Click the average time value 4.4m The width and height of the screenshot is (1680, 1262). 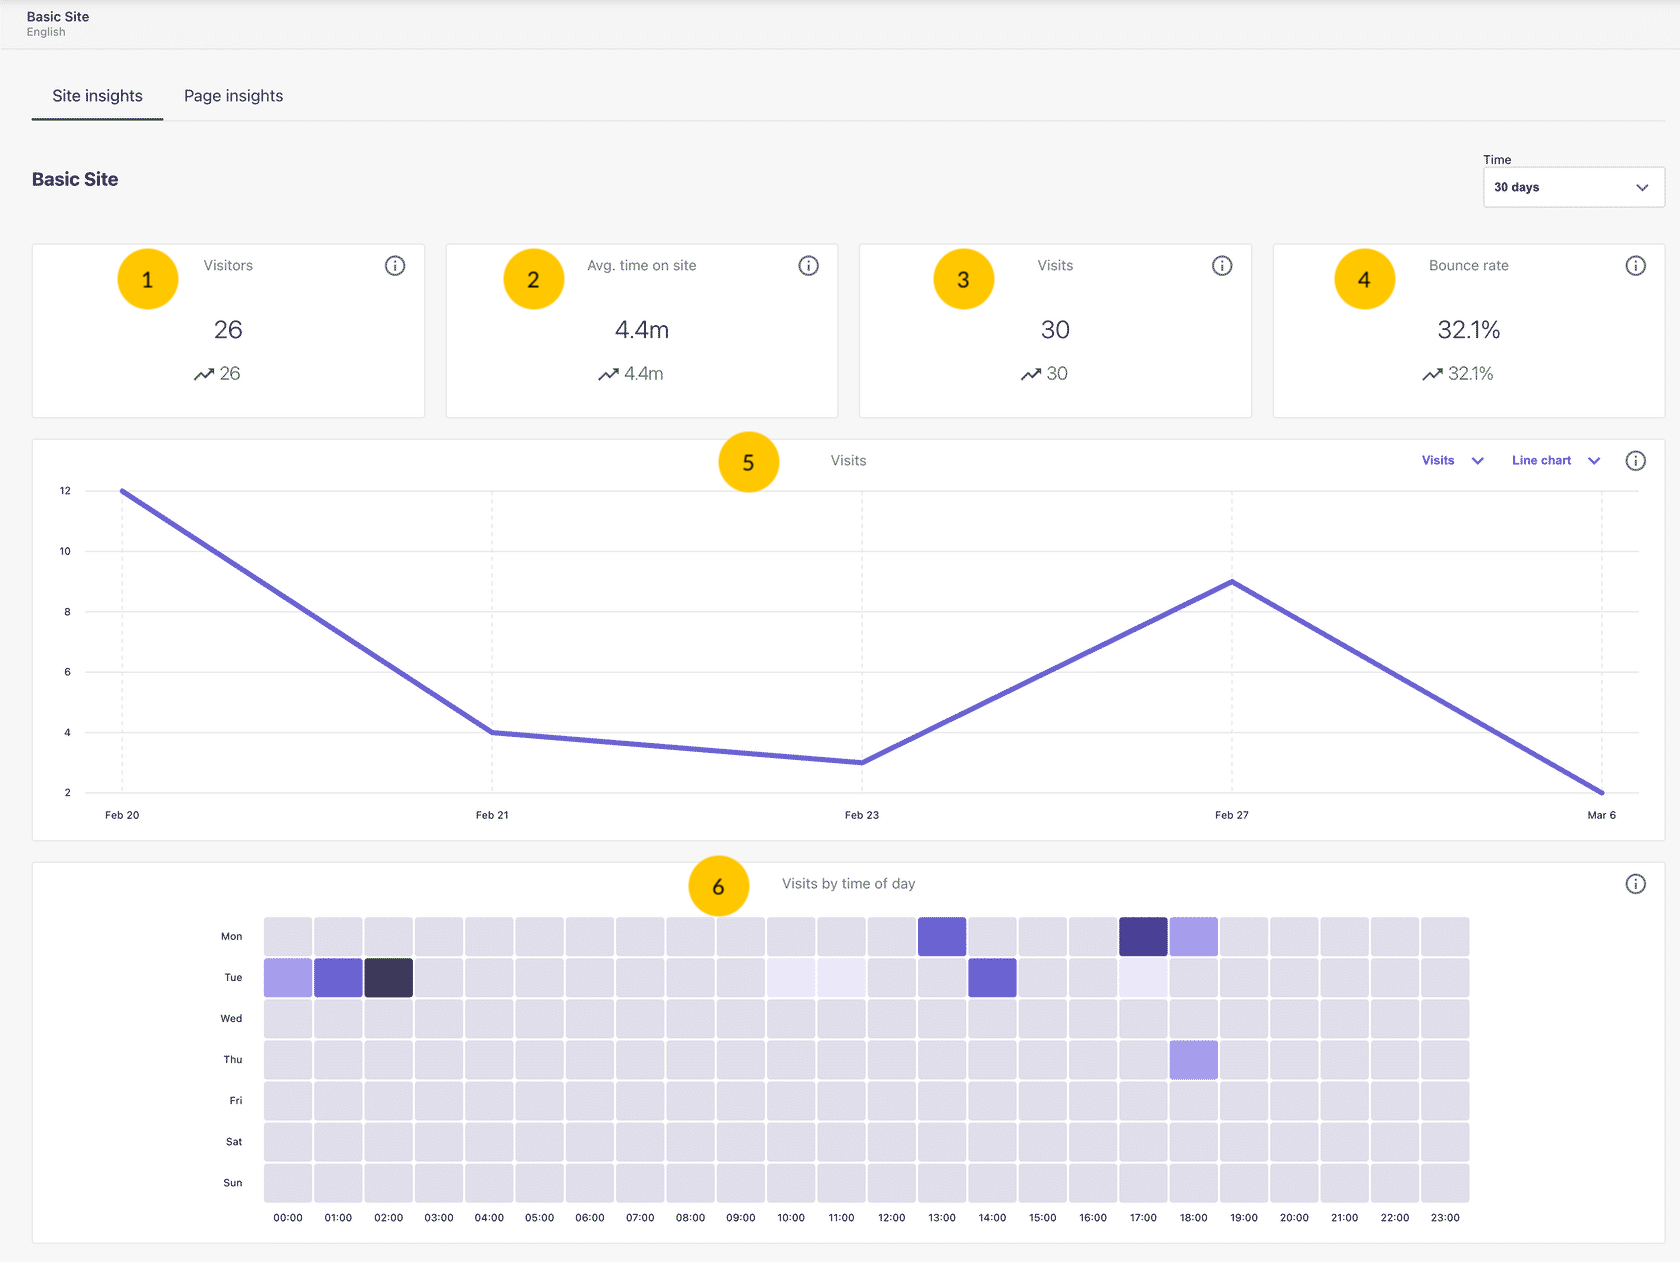point(642,330)
